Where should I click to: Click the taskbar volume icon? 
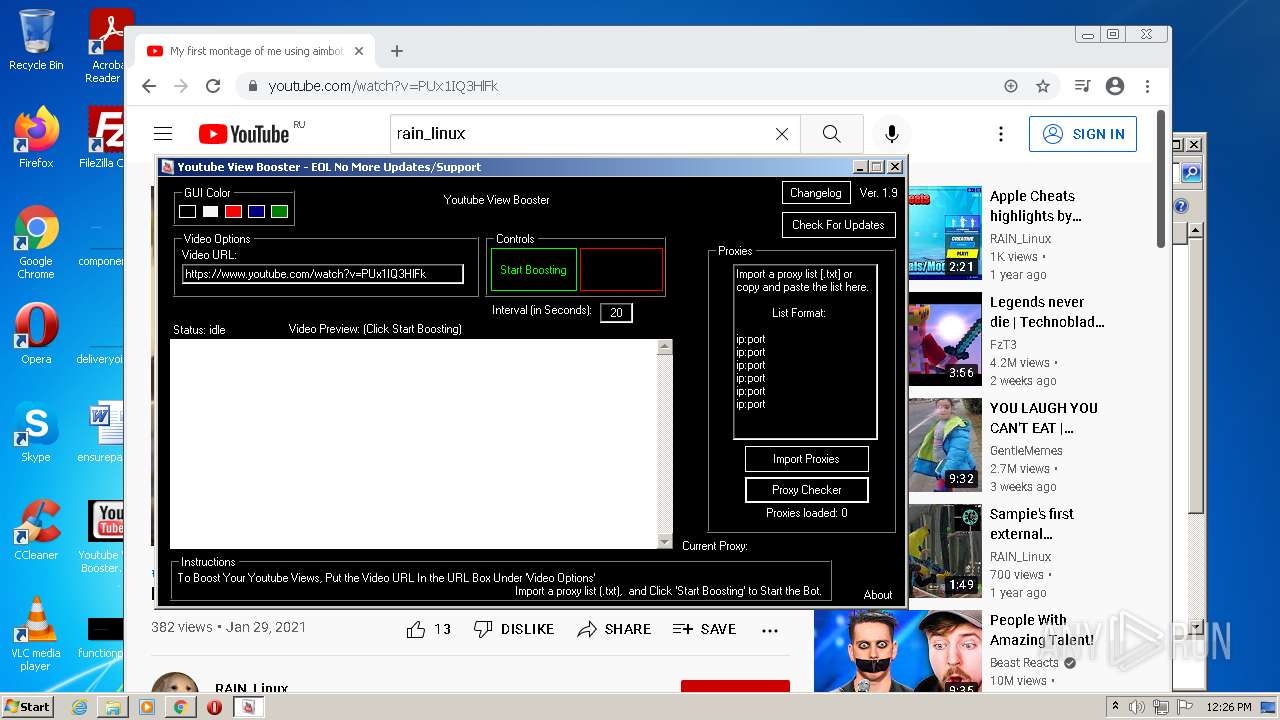click(1137, 707)
